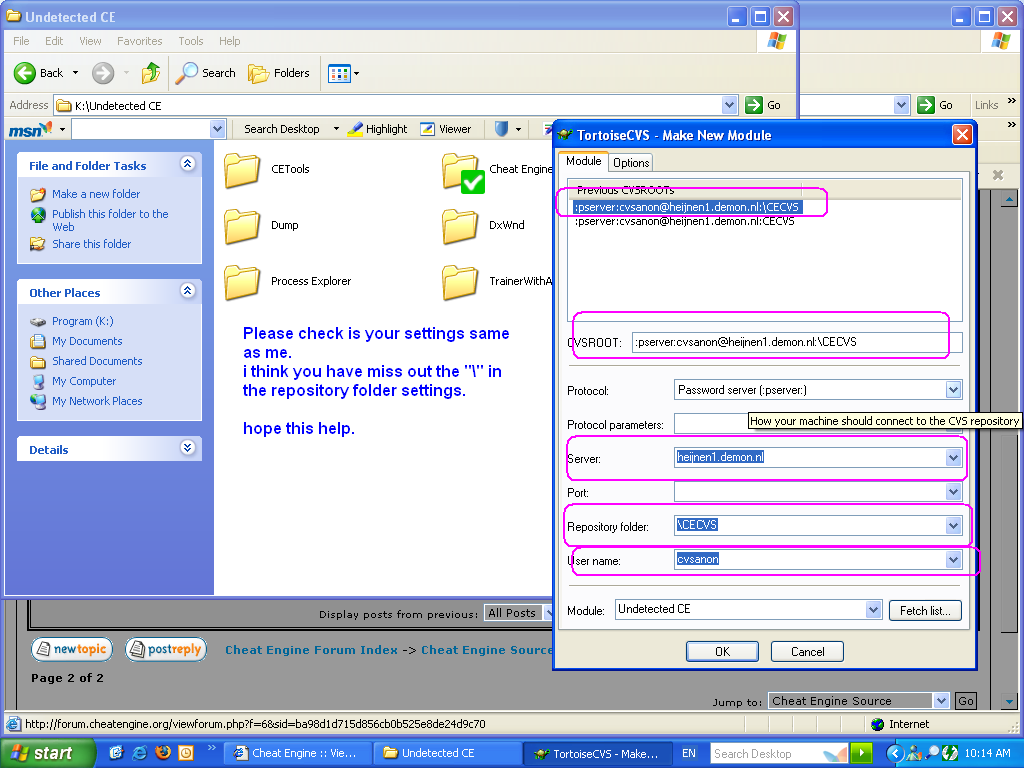Open the File menu in Explorer
The width and height of the screenshot is (1024, 768).
(x=21, y=41)
